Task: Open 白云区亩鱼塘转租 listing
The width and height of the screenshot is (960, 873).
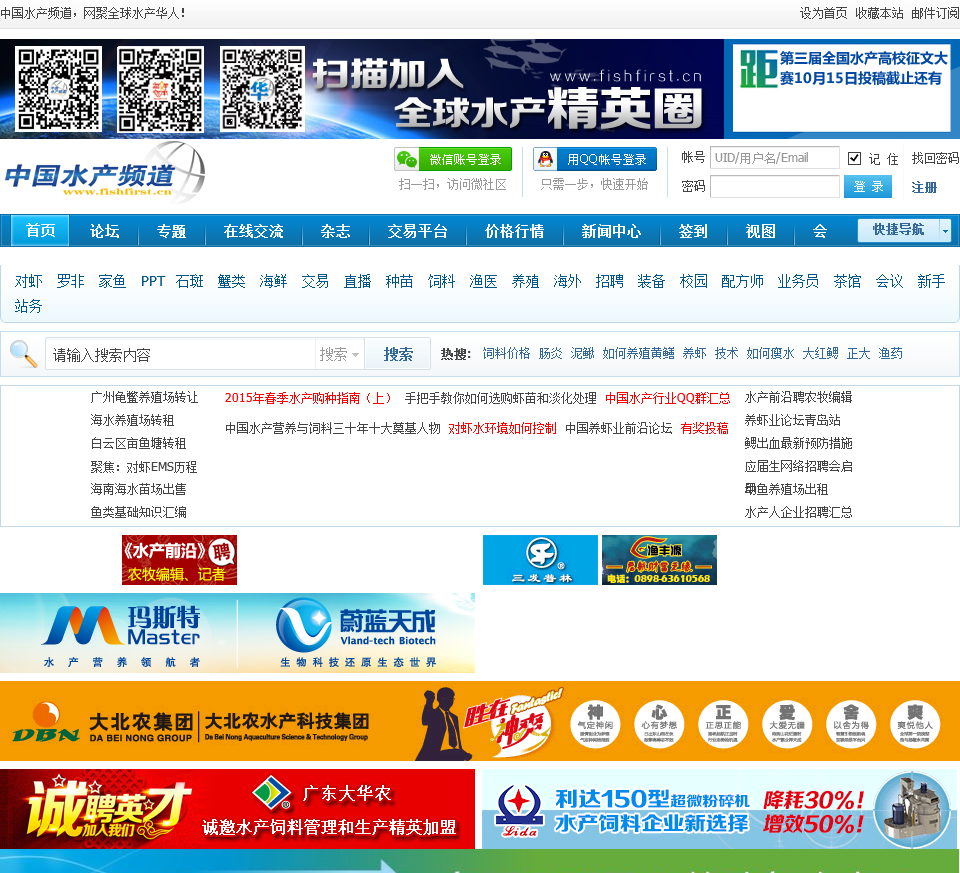Action: [x=138, y=443]
